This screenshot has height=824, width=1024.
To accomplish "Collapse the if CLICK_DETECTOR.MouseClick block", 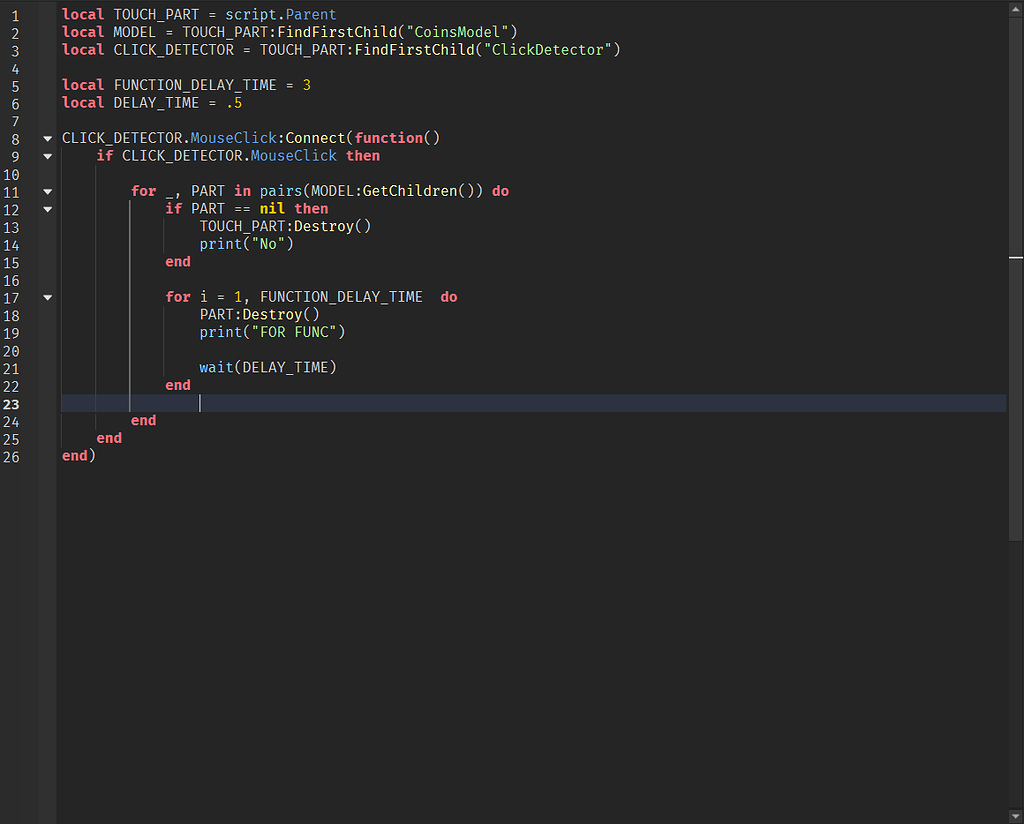I will coord(47,156).
